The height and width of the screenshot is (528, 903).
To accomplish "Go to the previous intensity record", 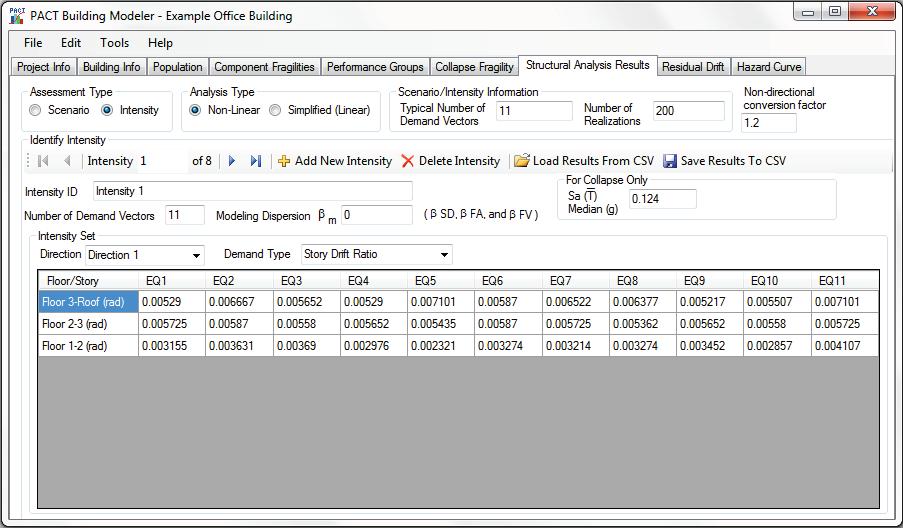I will click(x=67, y=161).
